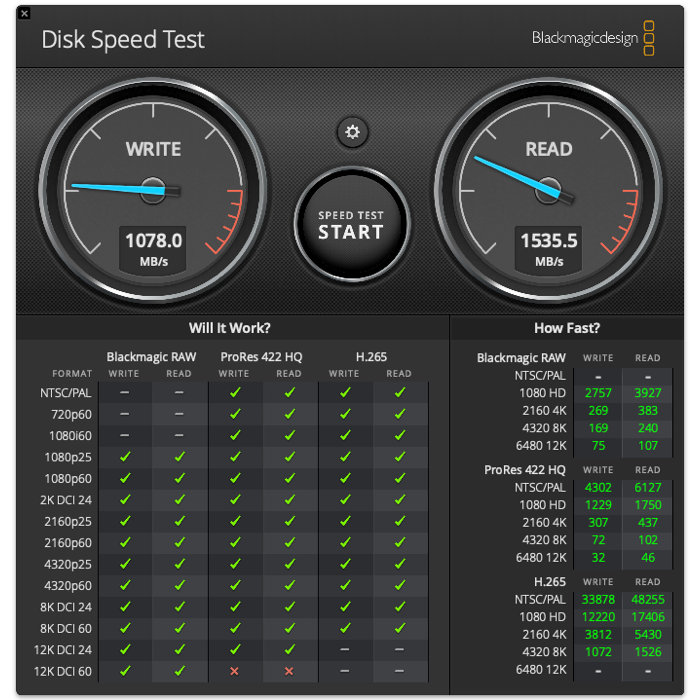Click the How Fast? heading

click(567, 328)
